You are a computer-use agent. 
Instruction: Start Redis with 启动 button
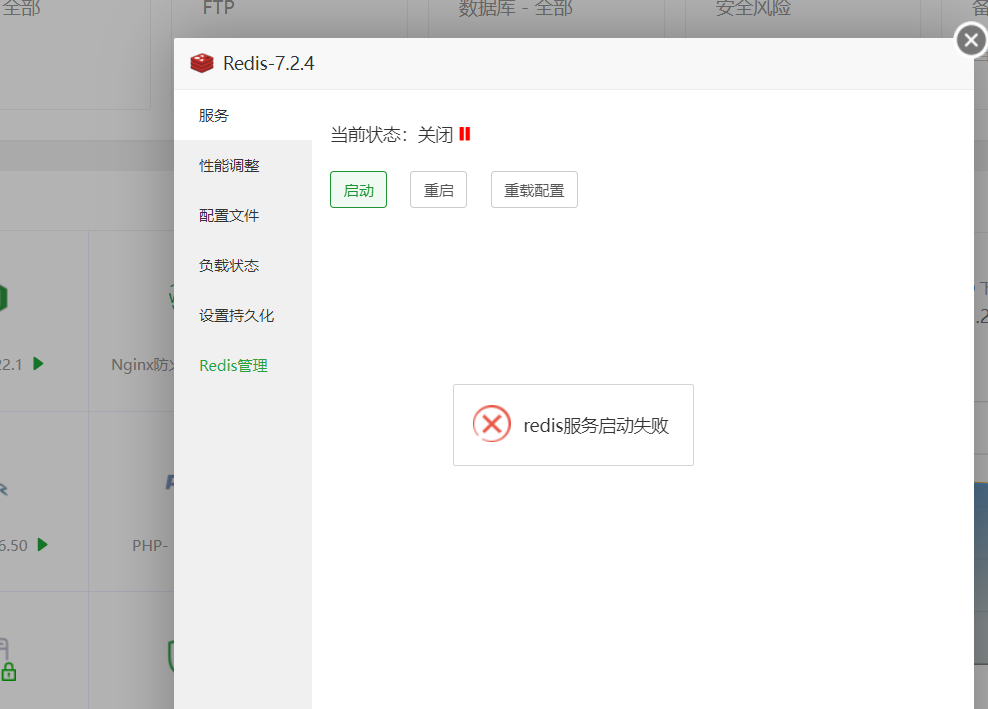pyautogui.click(x=359, y=190)
